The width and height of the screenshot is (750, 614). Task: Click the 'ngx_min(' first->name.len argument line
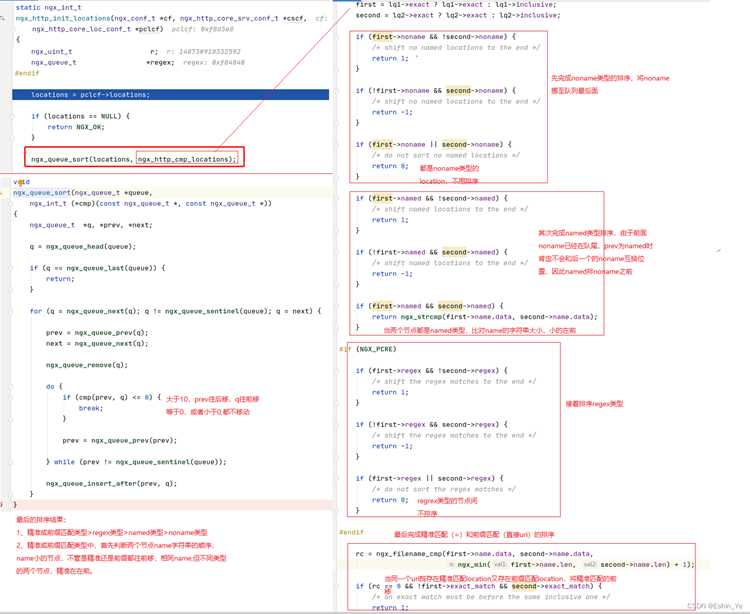click(575, 565)
